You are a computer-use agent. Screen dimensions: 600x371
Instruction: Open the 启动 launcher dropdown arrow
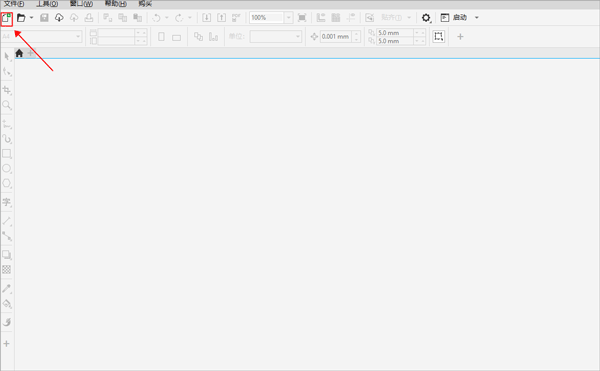476,18
